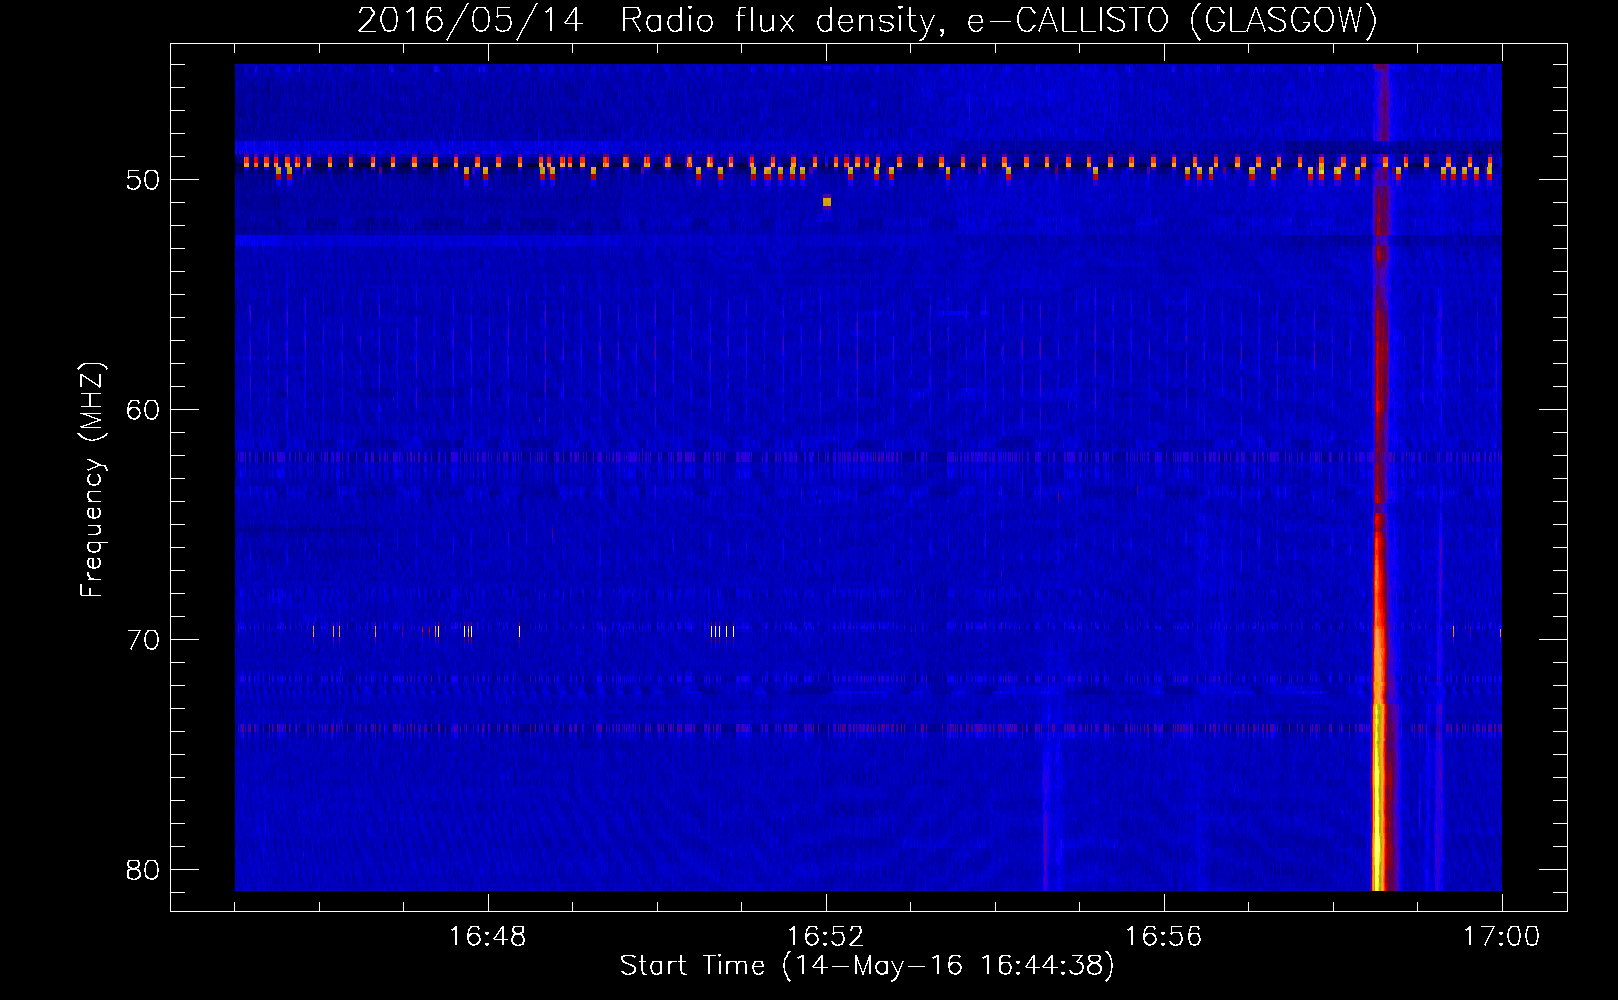Click the 50 frequency tick label
This screenshot has width=1618, height=1000.
143,180
